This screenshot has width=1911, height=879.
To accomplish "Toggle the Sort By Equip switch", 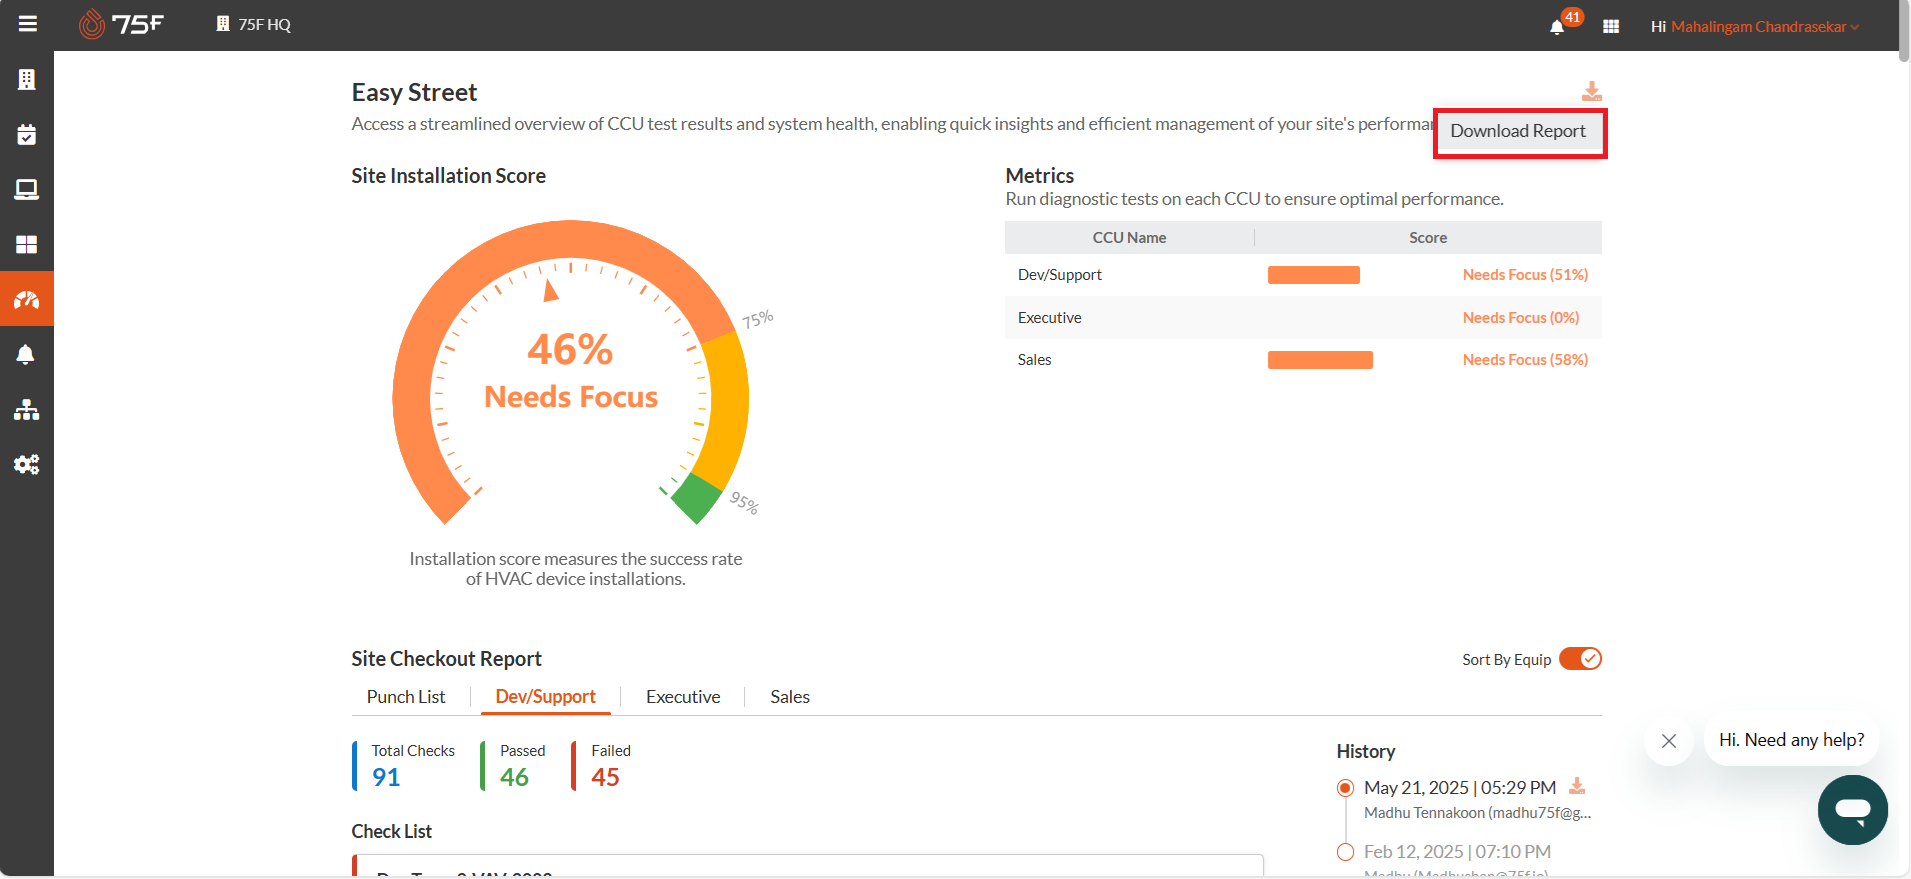I will [x=1580, y=659].
